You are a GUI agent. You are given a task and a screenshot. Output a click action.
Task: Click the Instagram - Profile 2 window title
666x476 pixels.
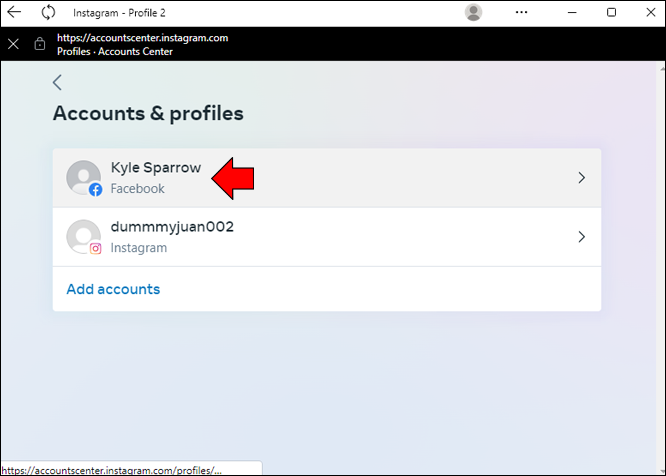(x=119, y=13)
